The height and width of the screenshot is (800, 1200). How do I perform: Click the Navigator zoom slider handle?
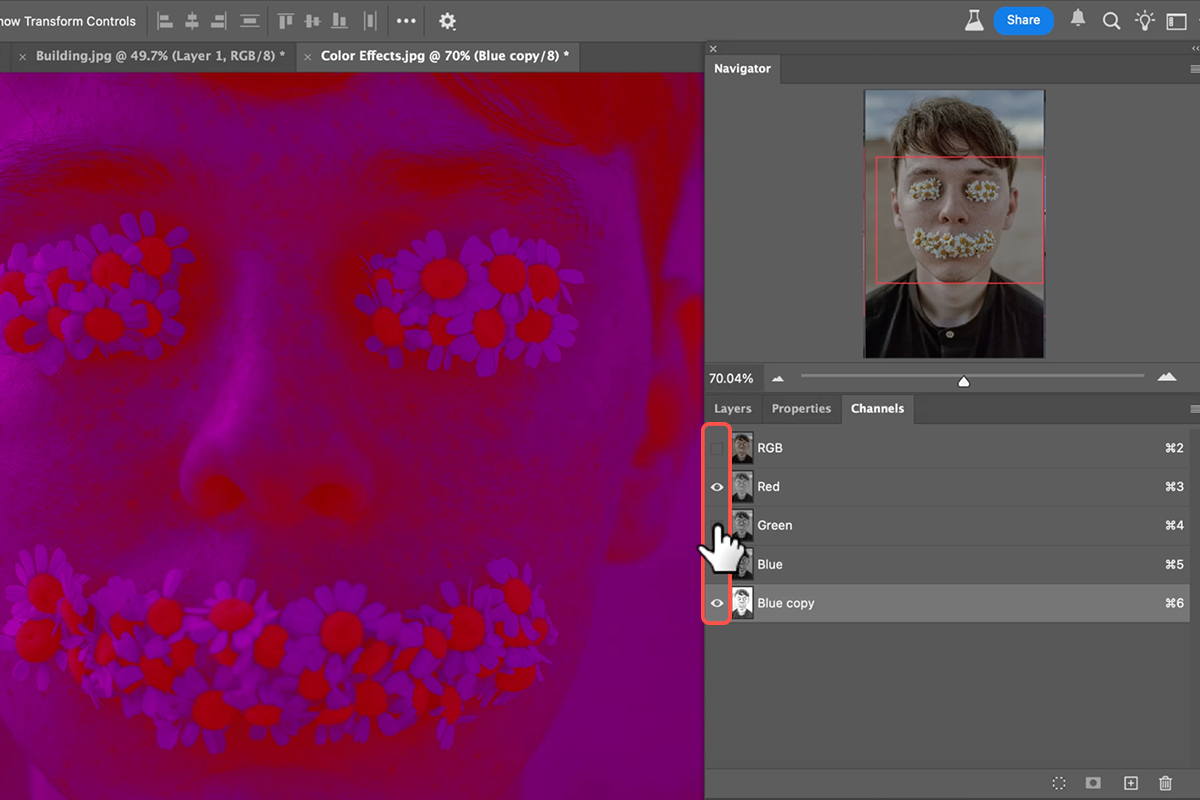click(x=963, y=381)
